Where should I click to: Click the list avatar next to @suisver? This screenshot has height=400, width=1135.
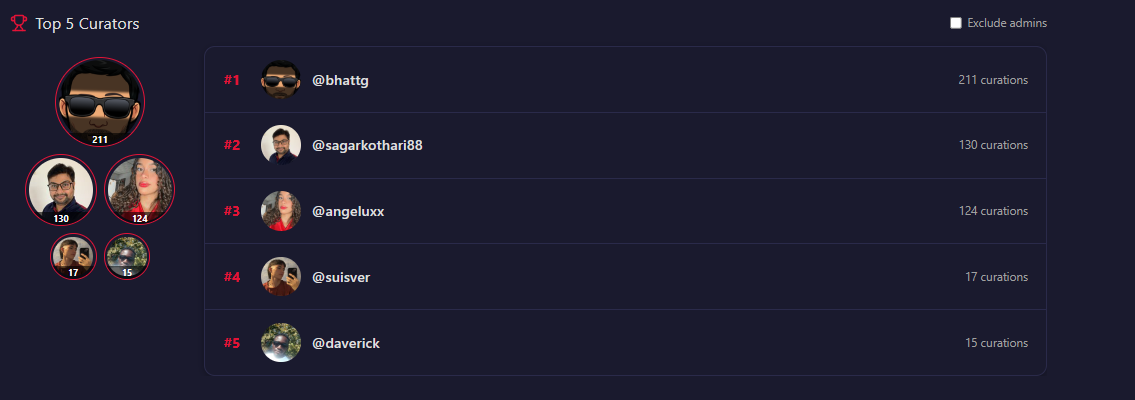point(281,277)
